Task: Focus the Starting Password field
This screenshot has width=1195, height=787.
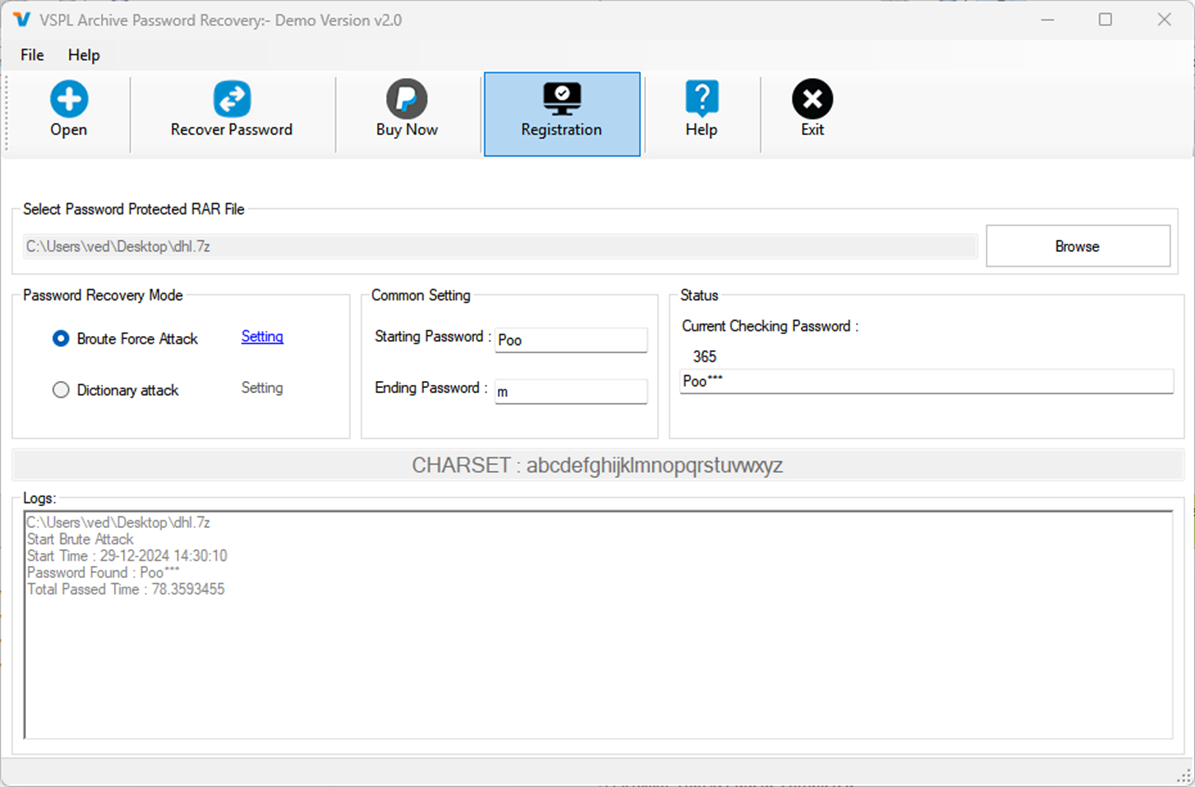Action: 571,340
